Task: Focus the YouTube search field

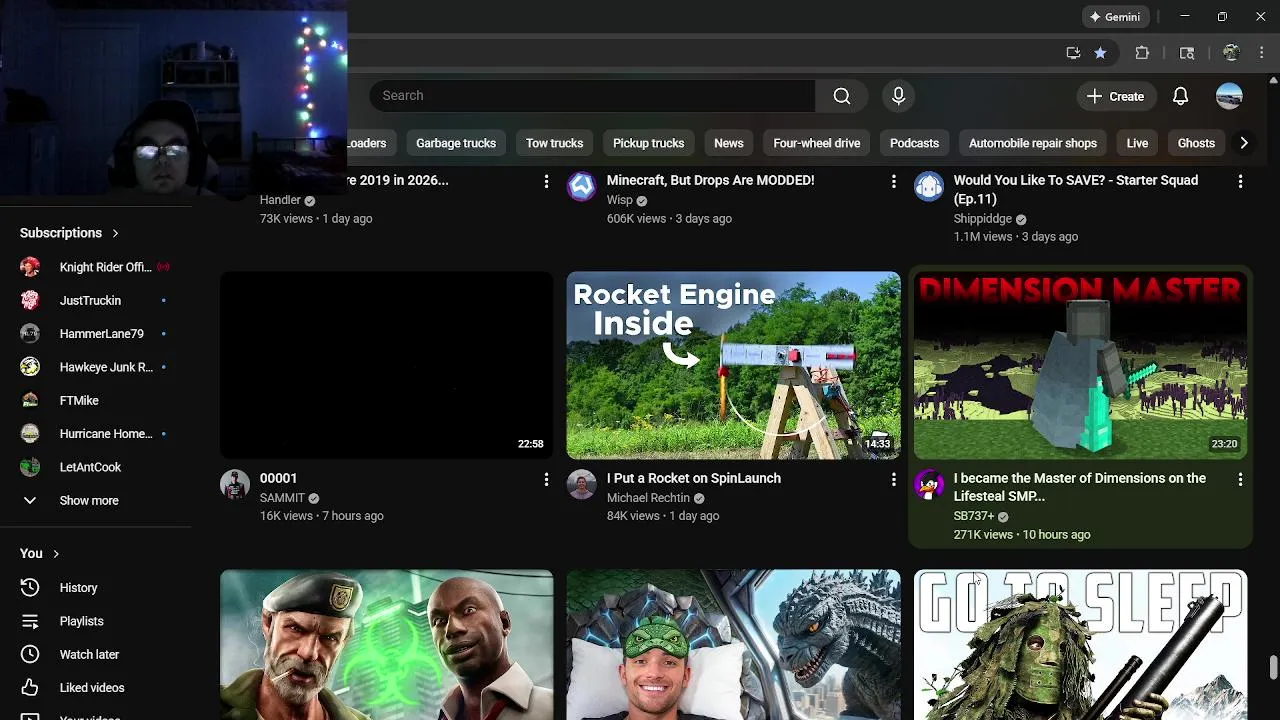Action: click(x=592, y=96)
